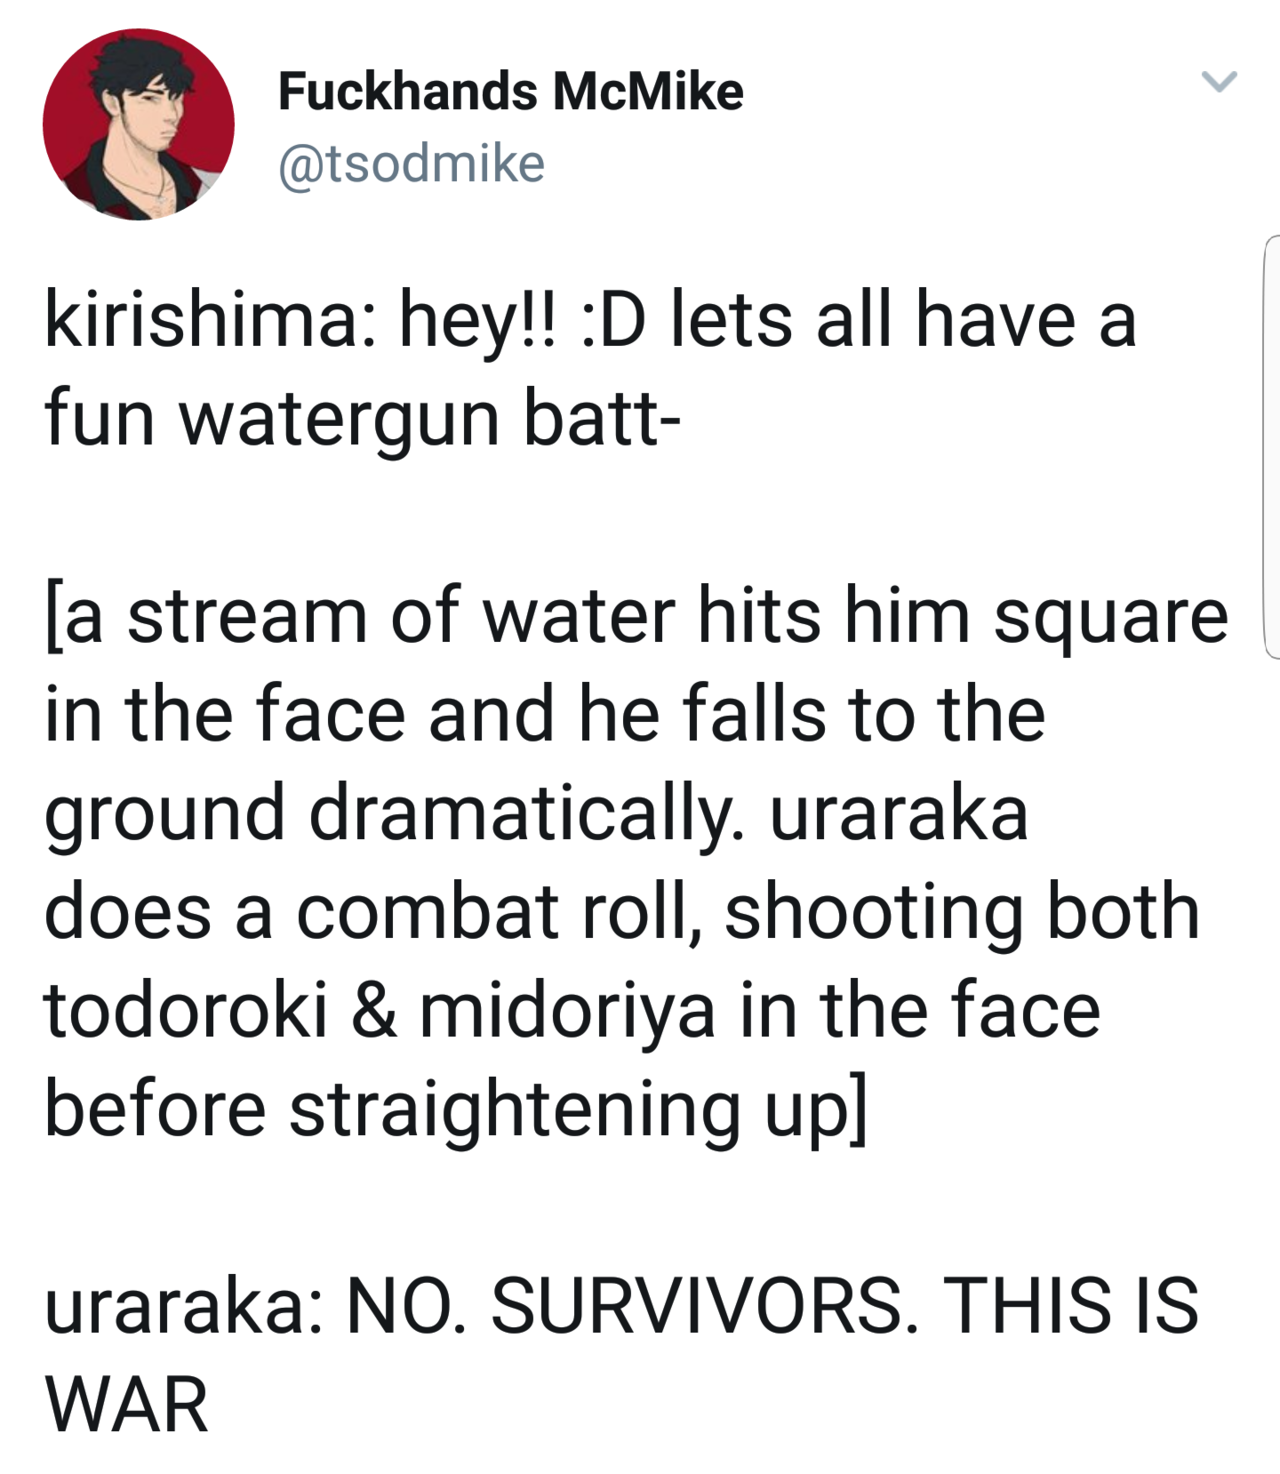The width and height of the screenshot is (1280, 1474).
Task: Open the tweet options chevron menu
Action: 1218,82
